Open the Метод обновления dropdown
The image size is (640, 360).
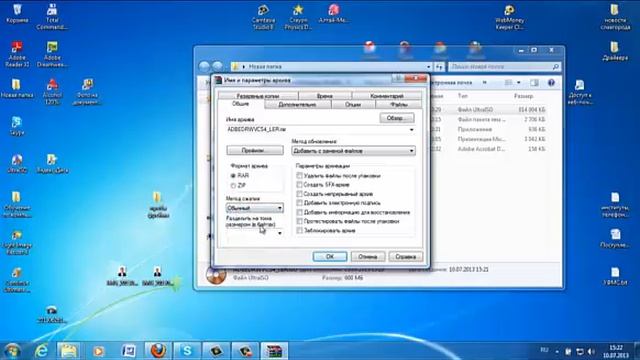click(353, 151)
